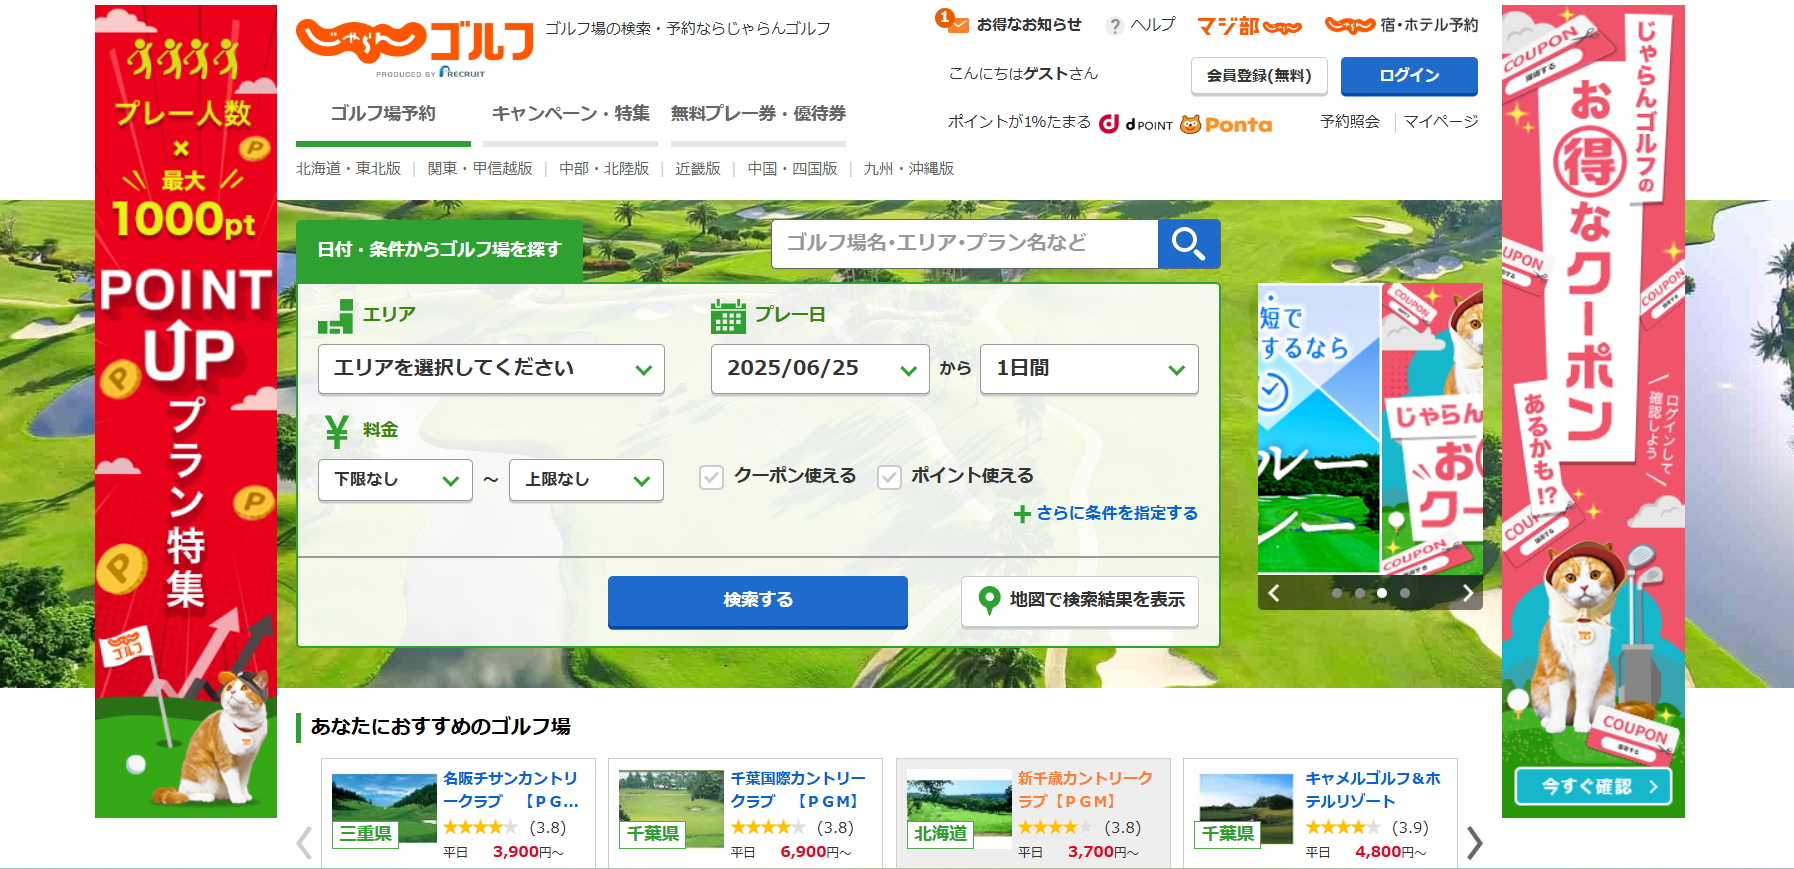Click the green plus icon for more conditions
Image resolution: width=1794 pixels, height=869 pixels.
click(x=1021, y=514)
